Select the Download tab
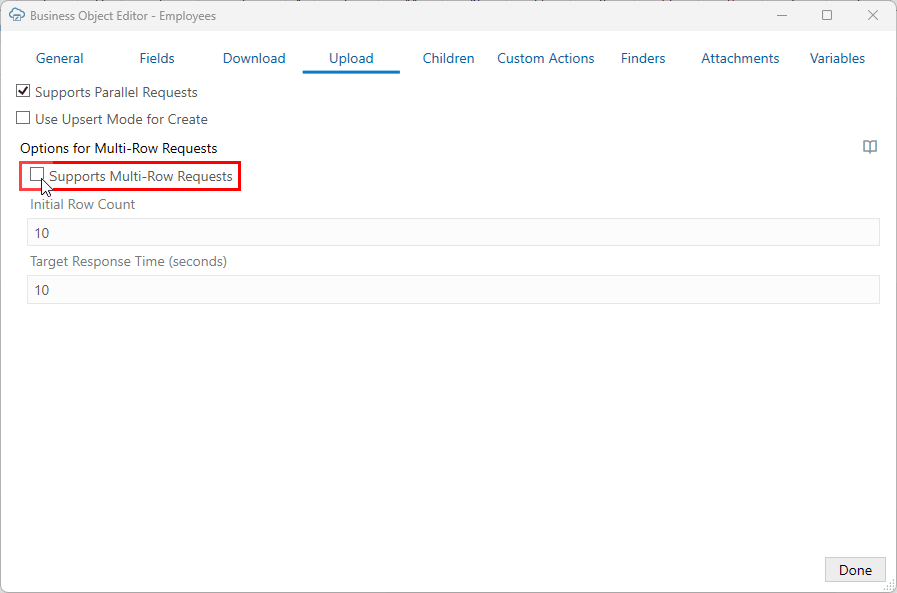Viewport: 897px width, 593px height. click(x=253, y=58)
